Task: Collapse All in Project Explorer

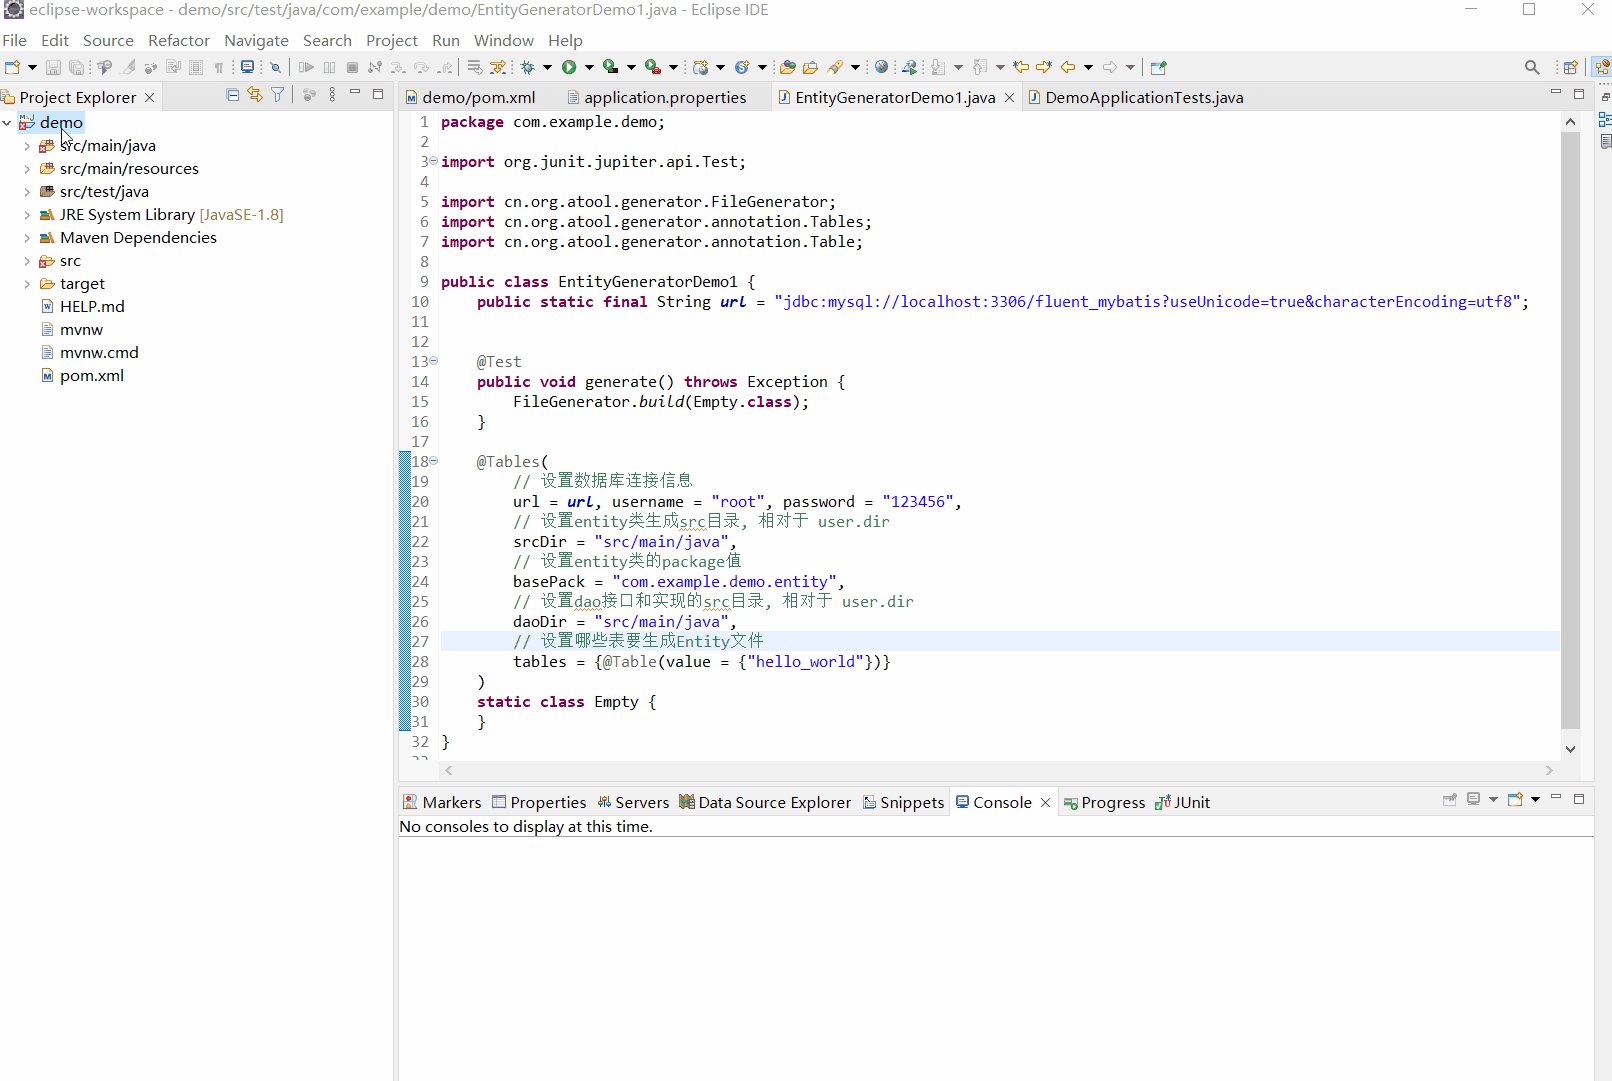Action: [233, 95]
